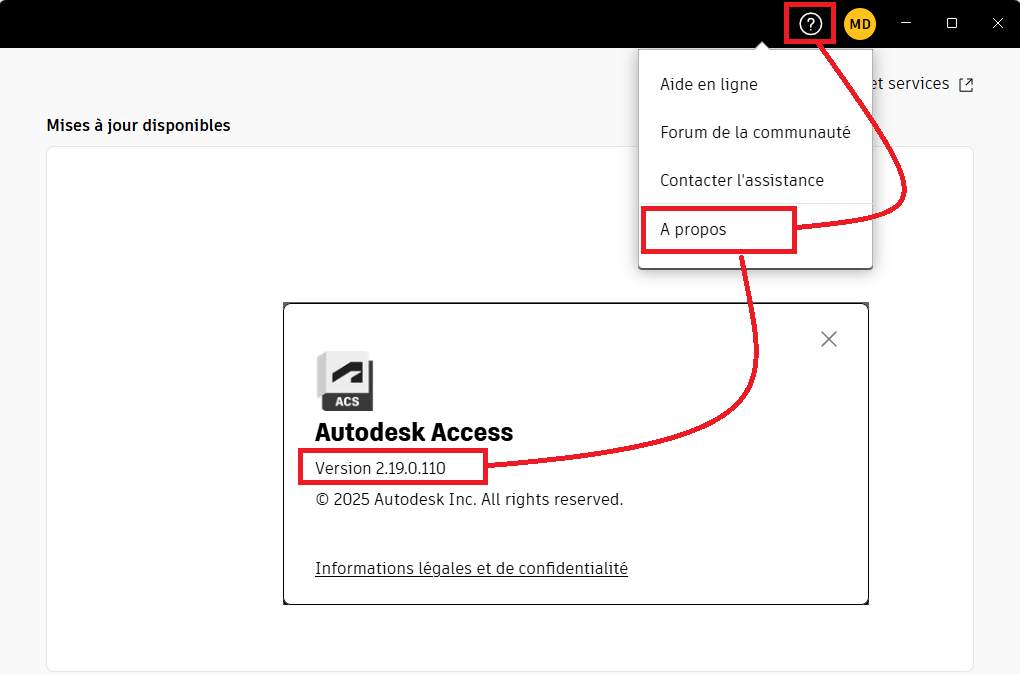The image size is (1020, 674).
Task: Click the ACS Autodesk Access logo
Action: pos(345,381)
